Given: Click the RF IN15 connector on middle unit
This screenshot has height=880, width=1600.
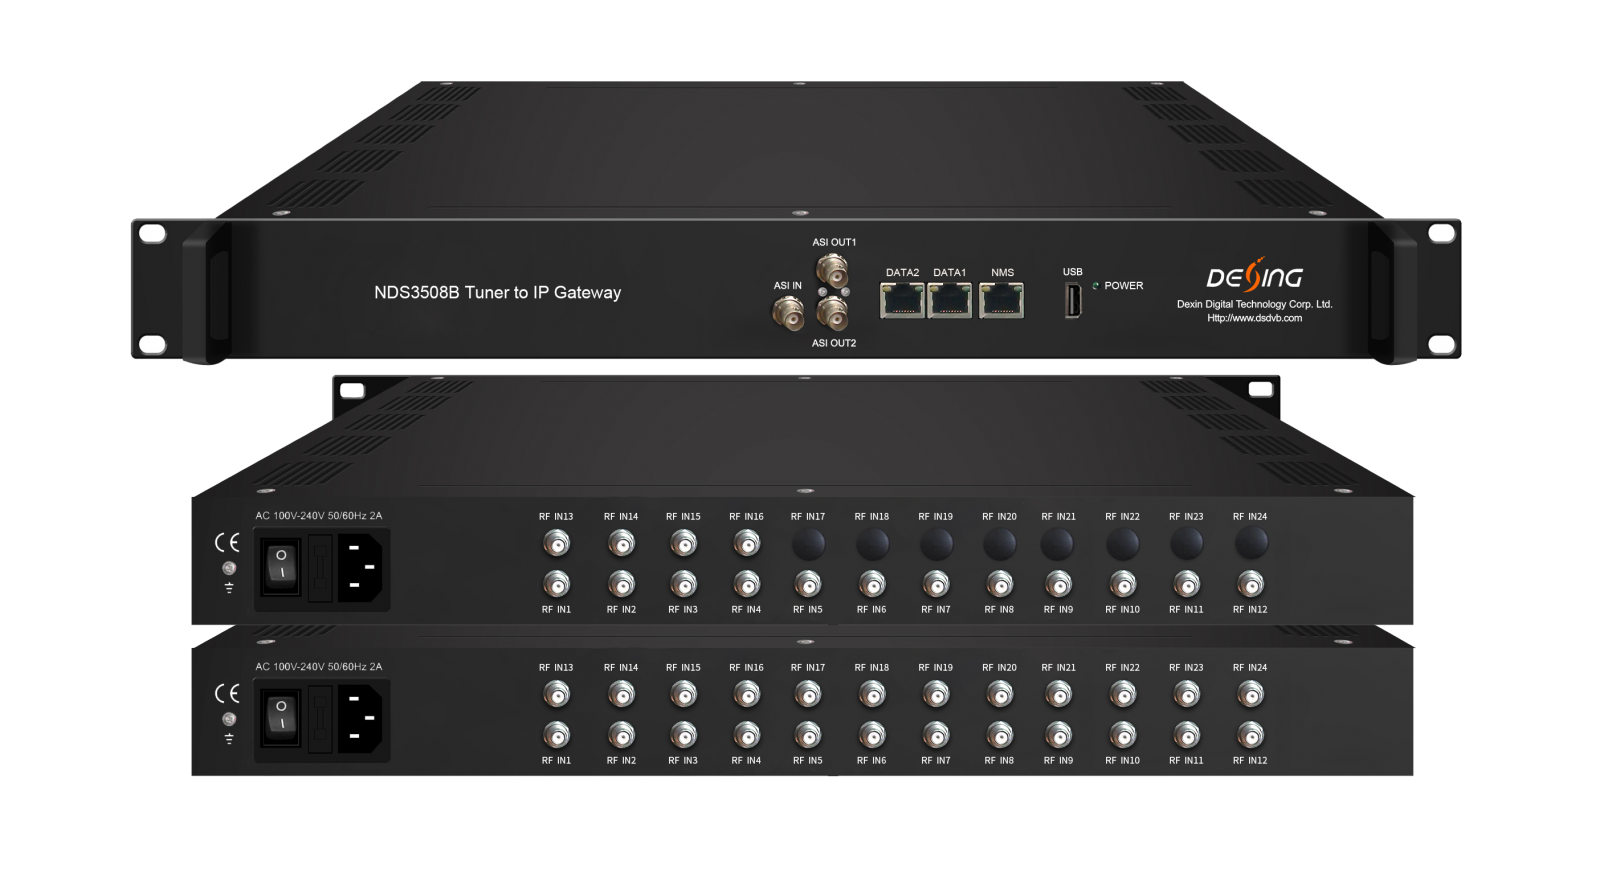Looking at the screenshot, I should (x=684, y=543).
